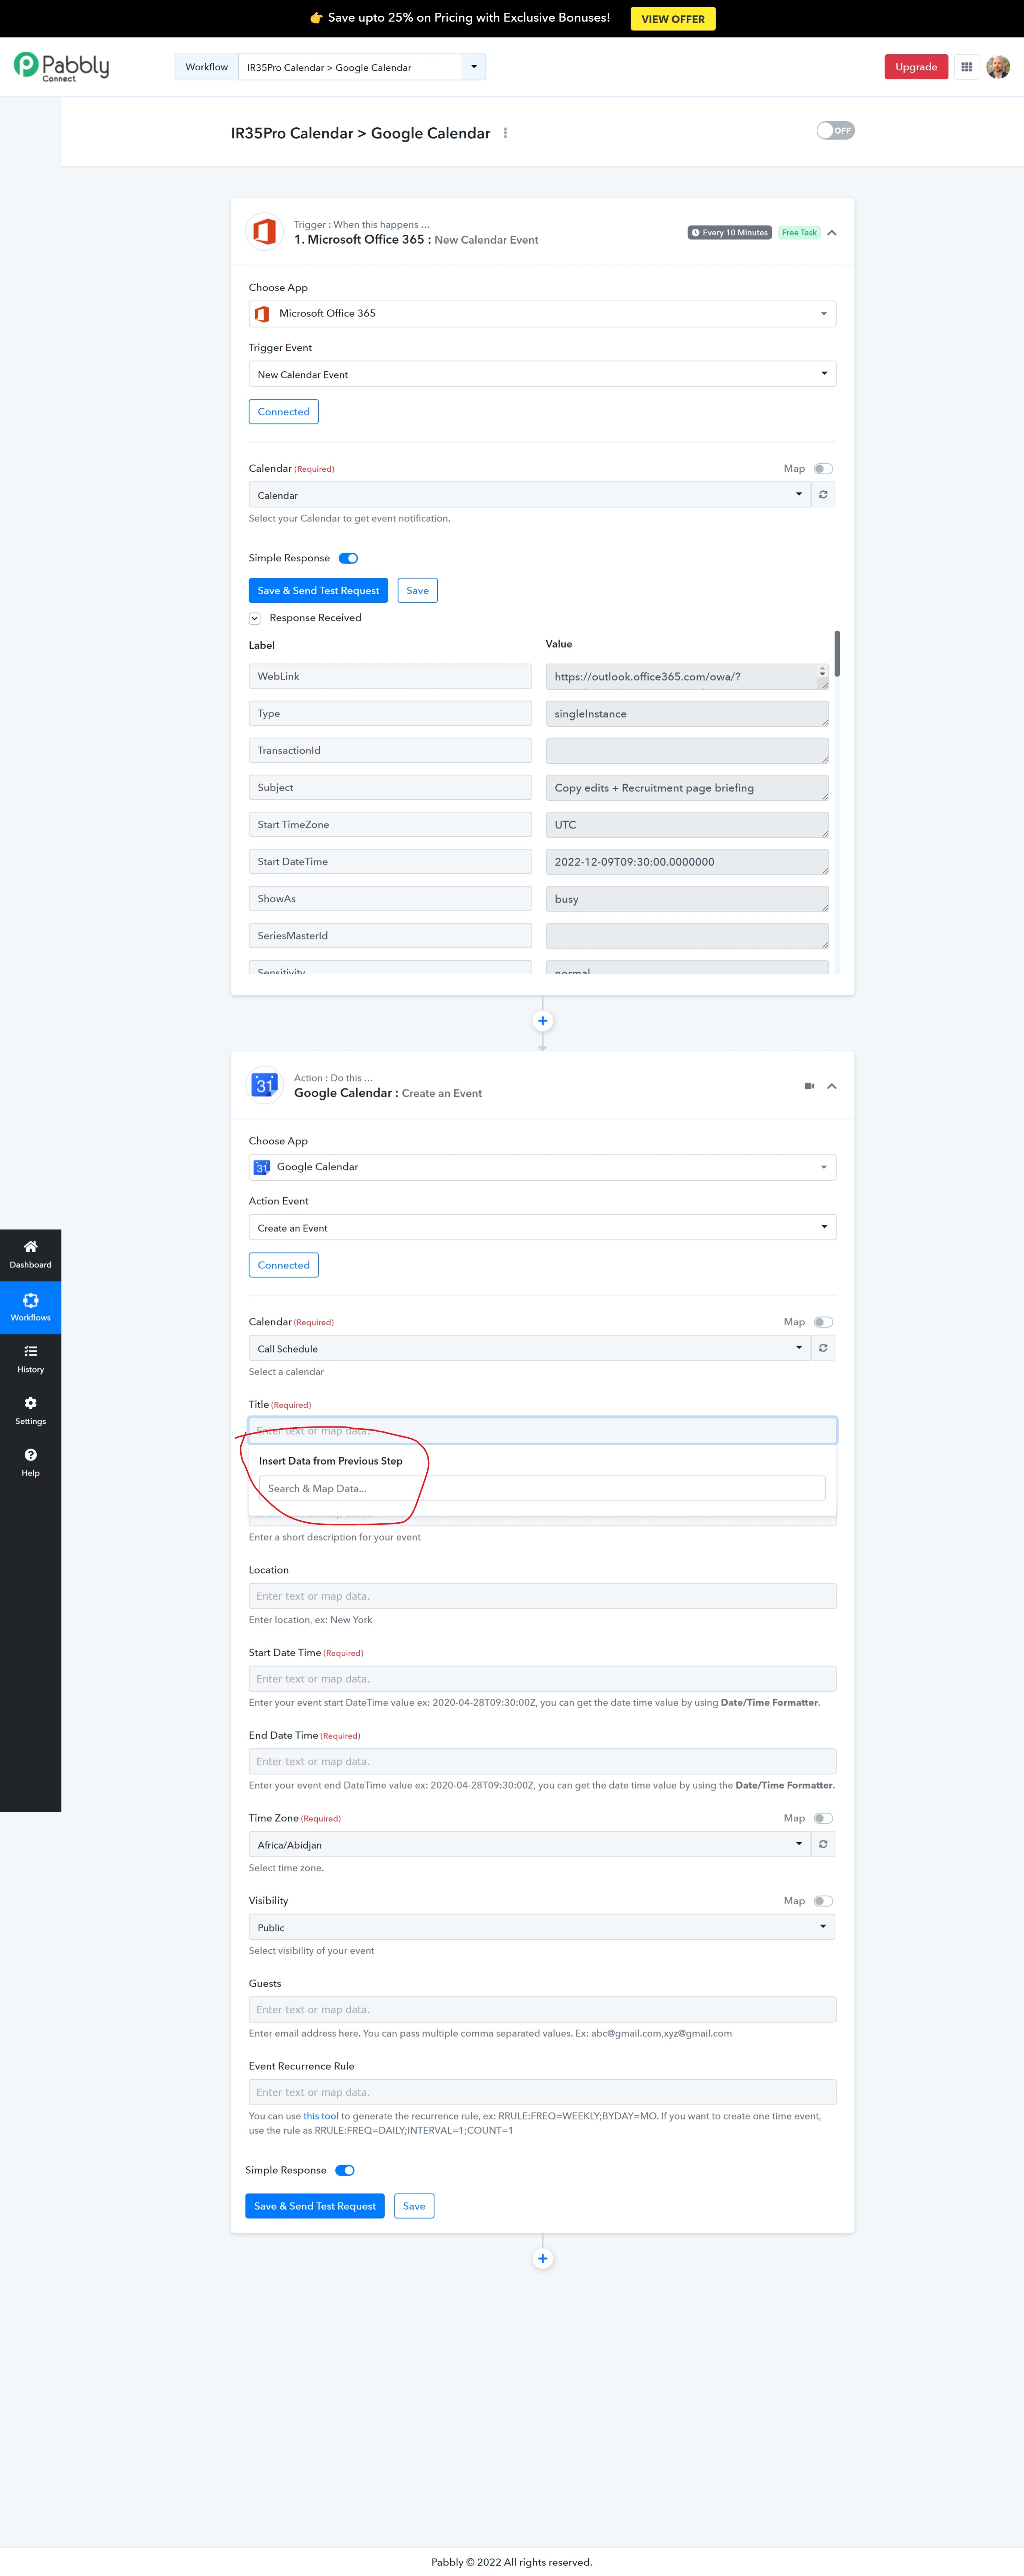Open the New Calendar Event trigger dropdown
The width and height of the screenshot is (1024, 2576).
[542, 374]
